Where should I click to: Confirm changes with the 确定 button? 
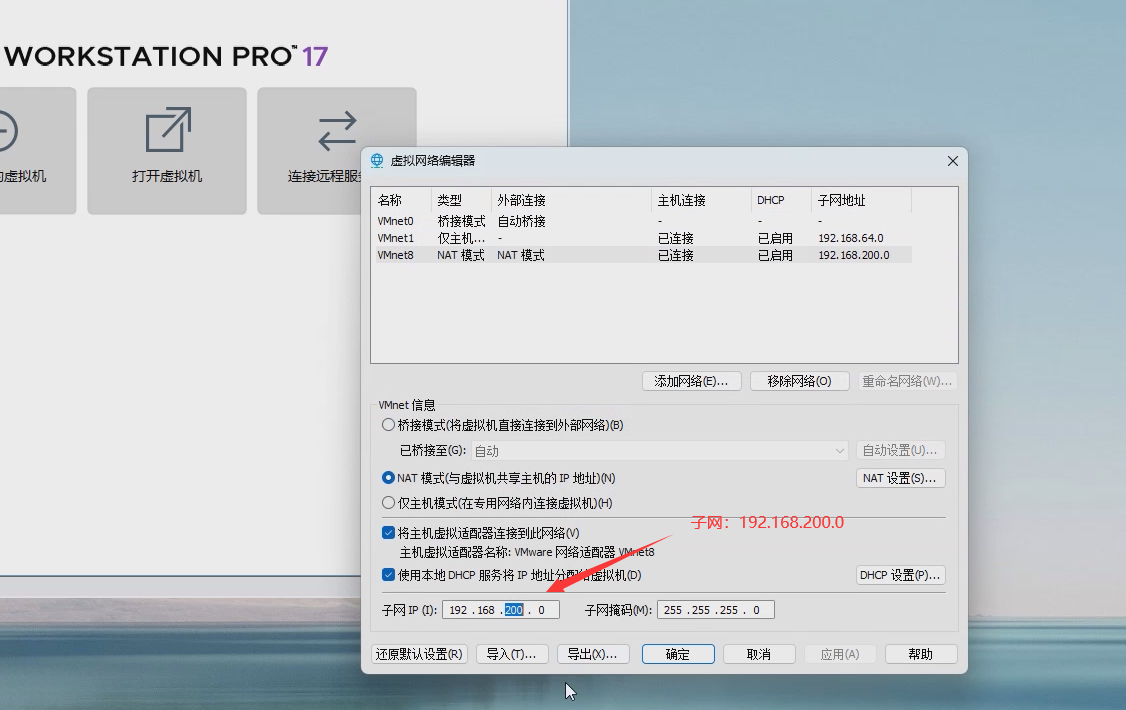(678, 654)
